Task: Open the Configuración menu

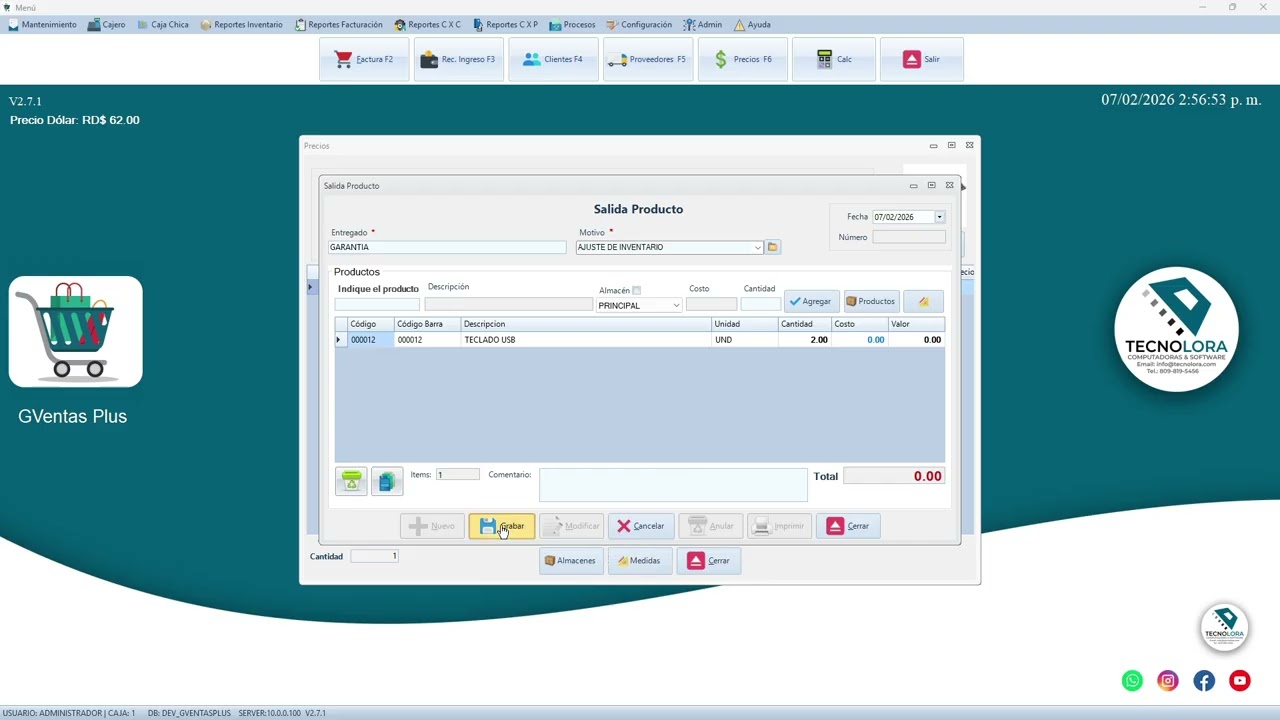Action: [x=640, y=24]
